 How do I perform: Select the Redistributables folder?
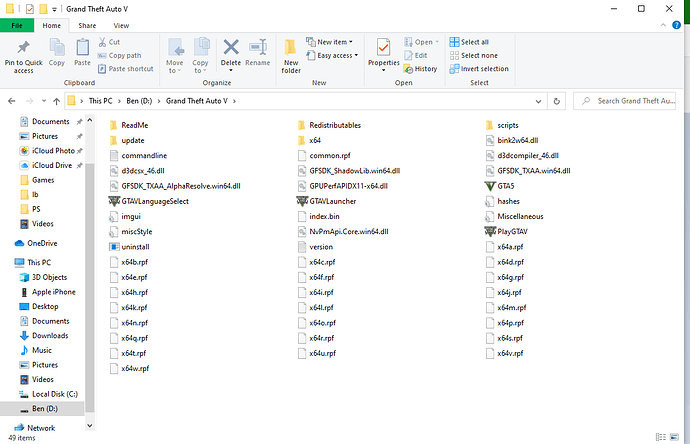tap(329, 125)
